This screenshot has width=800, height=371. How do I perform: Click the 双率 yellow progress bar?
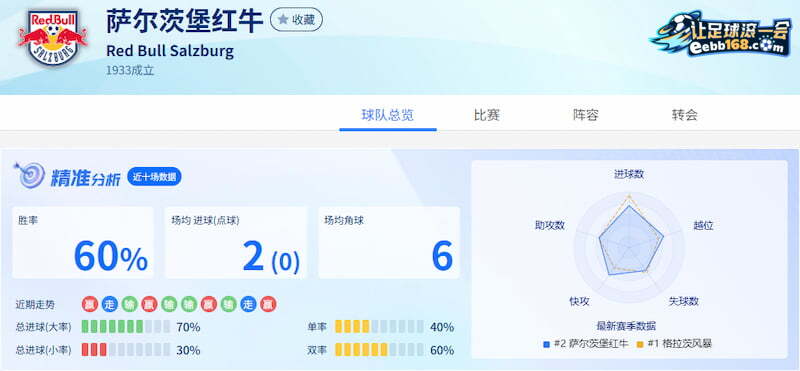(x=379, y=350)
